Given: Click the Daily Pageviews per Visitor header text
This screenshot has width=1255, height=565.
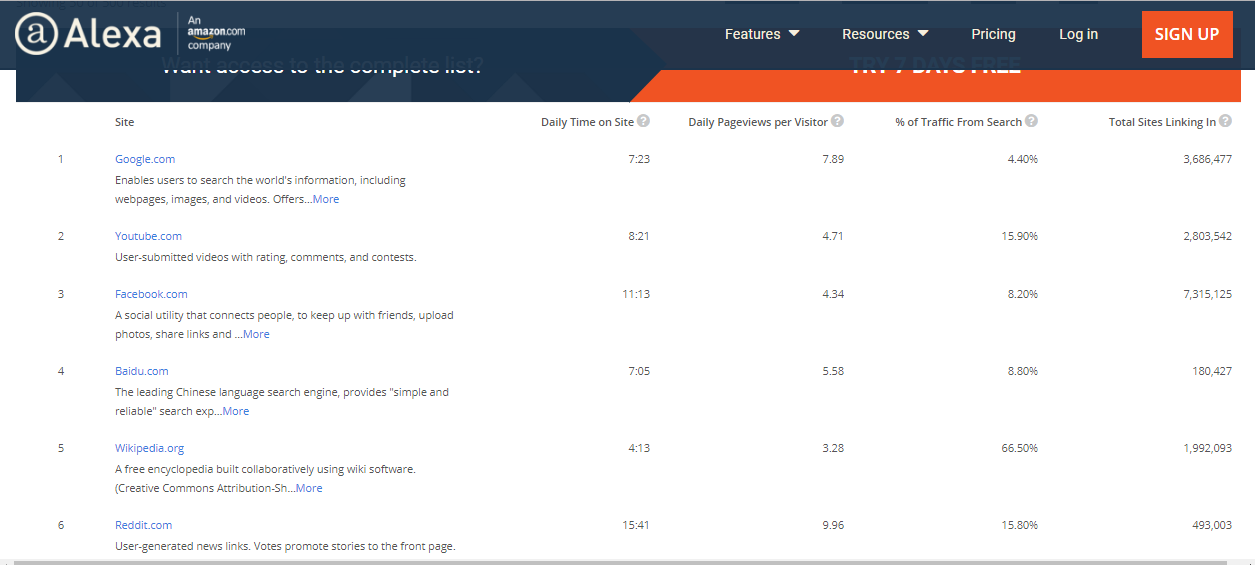Looking at the screenshot, I should (x=758, y=122).
